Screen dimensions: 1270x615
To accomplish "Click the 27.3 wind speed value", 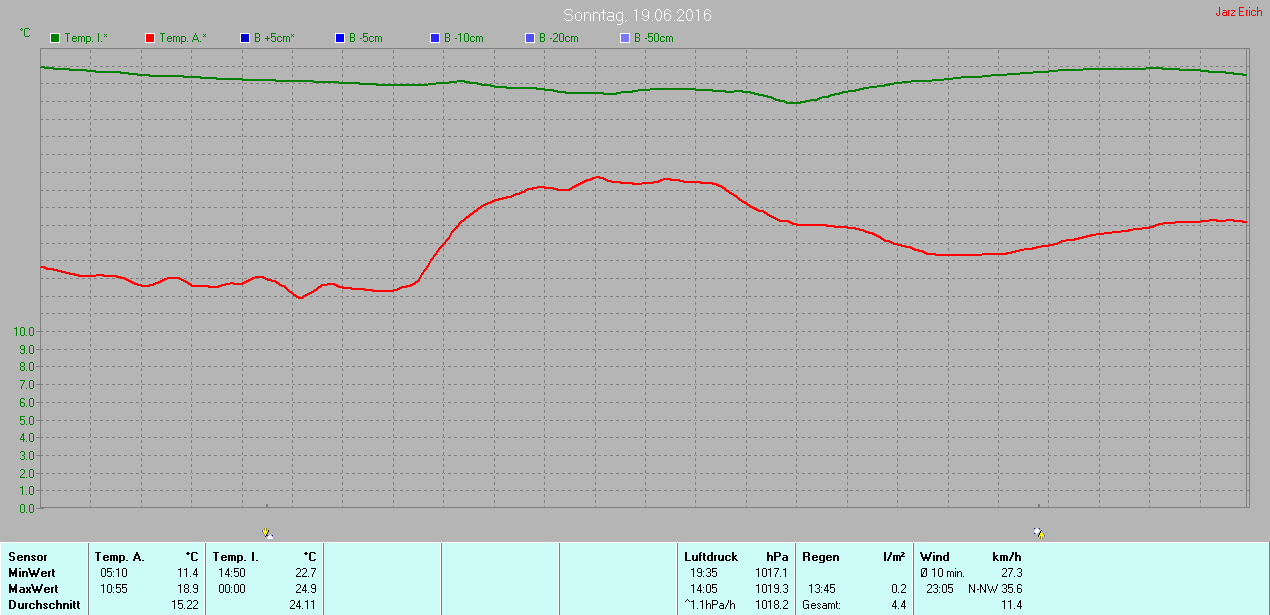I will pos(1011,573).
